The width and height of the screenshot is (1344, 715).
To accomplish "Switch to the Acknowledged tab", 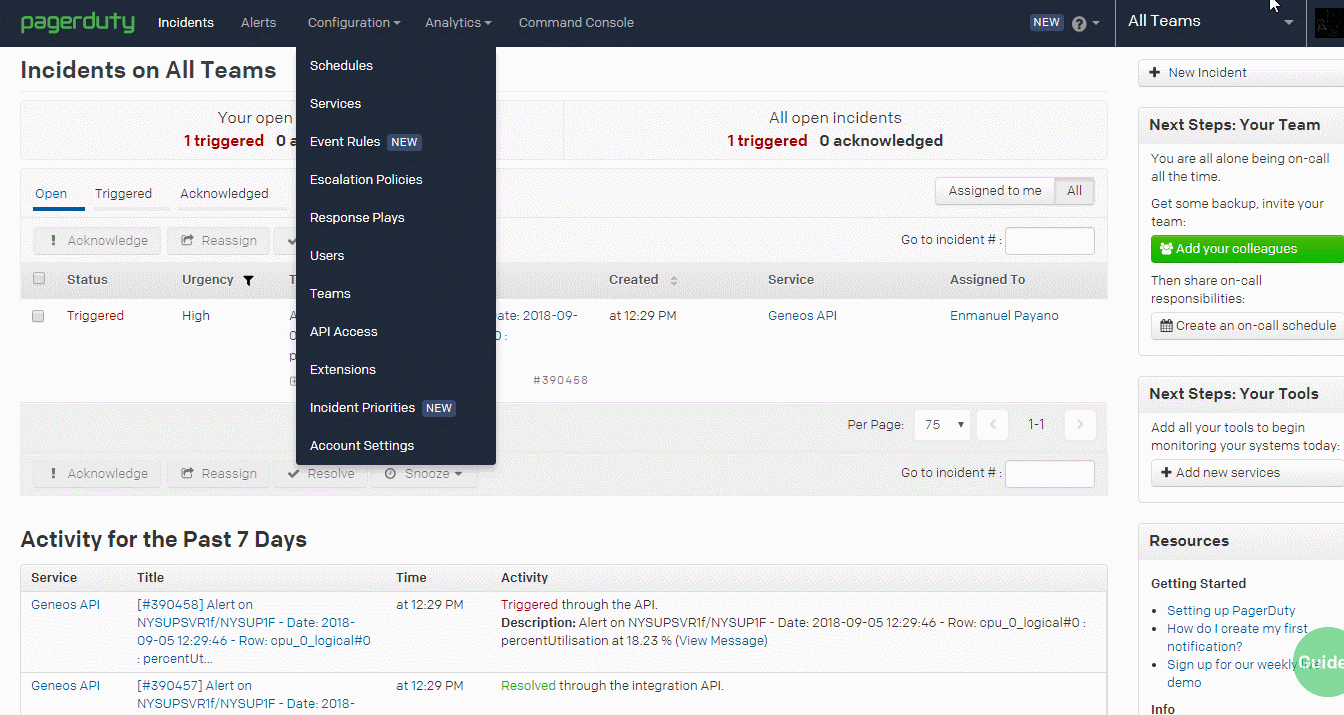I will tap(224, 194).
